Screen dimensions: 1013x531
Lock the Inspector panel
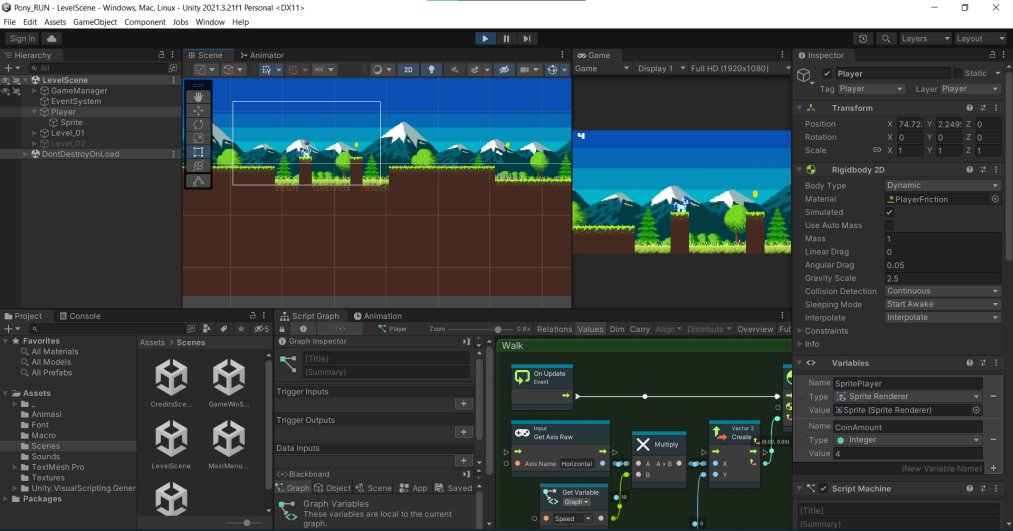tap(992, 55)
